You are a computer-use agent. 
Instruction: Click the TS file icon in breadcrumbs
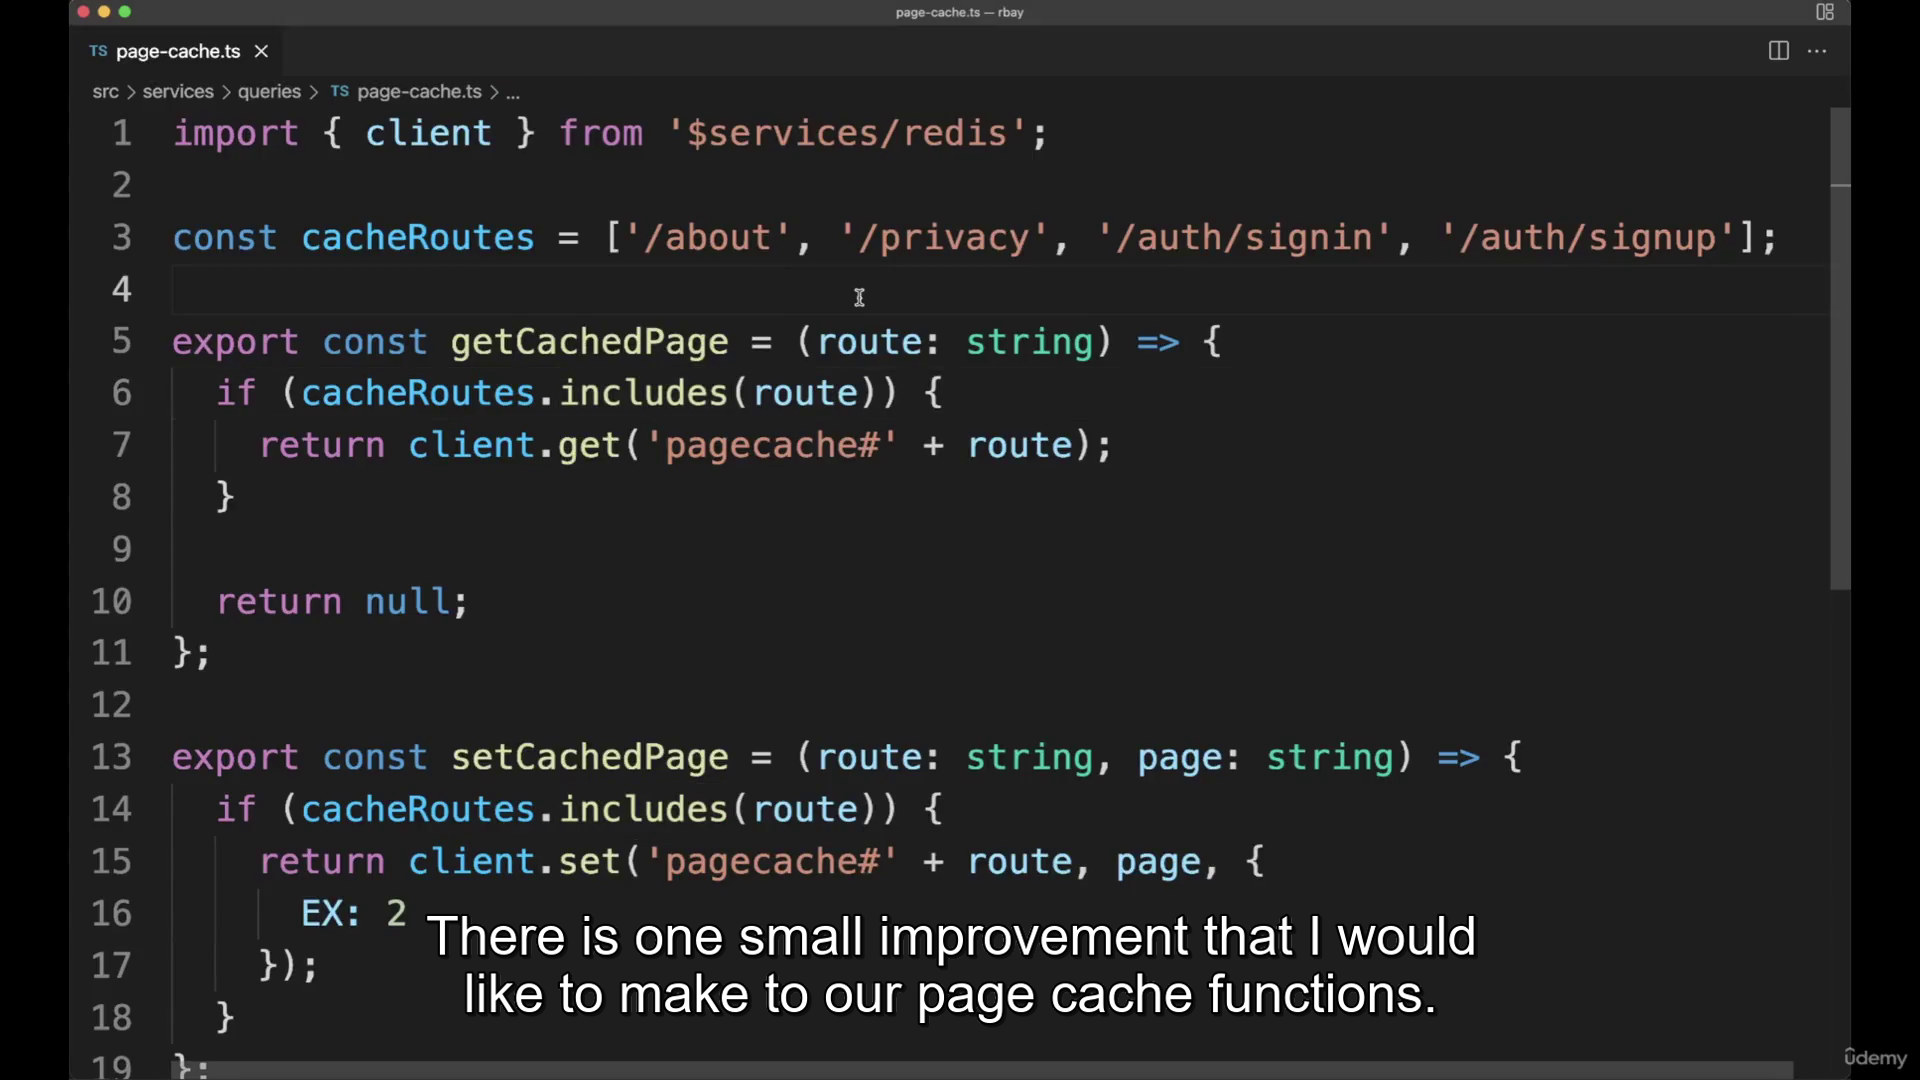coord(340,91)
